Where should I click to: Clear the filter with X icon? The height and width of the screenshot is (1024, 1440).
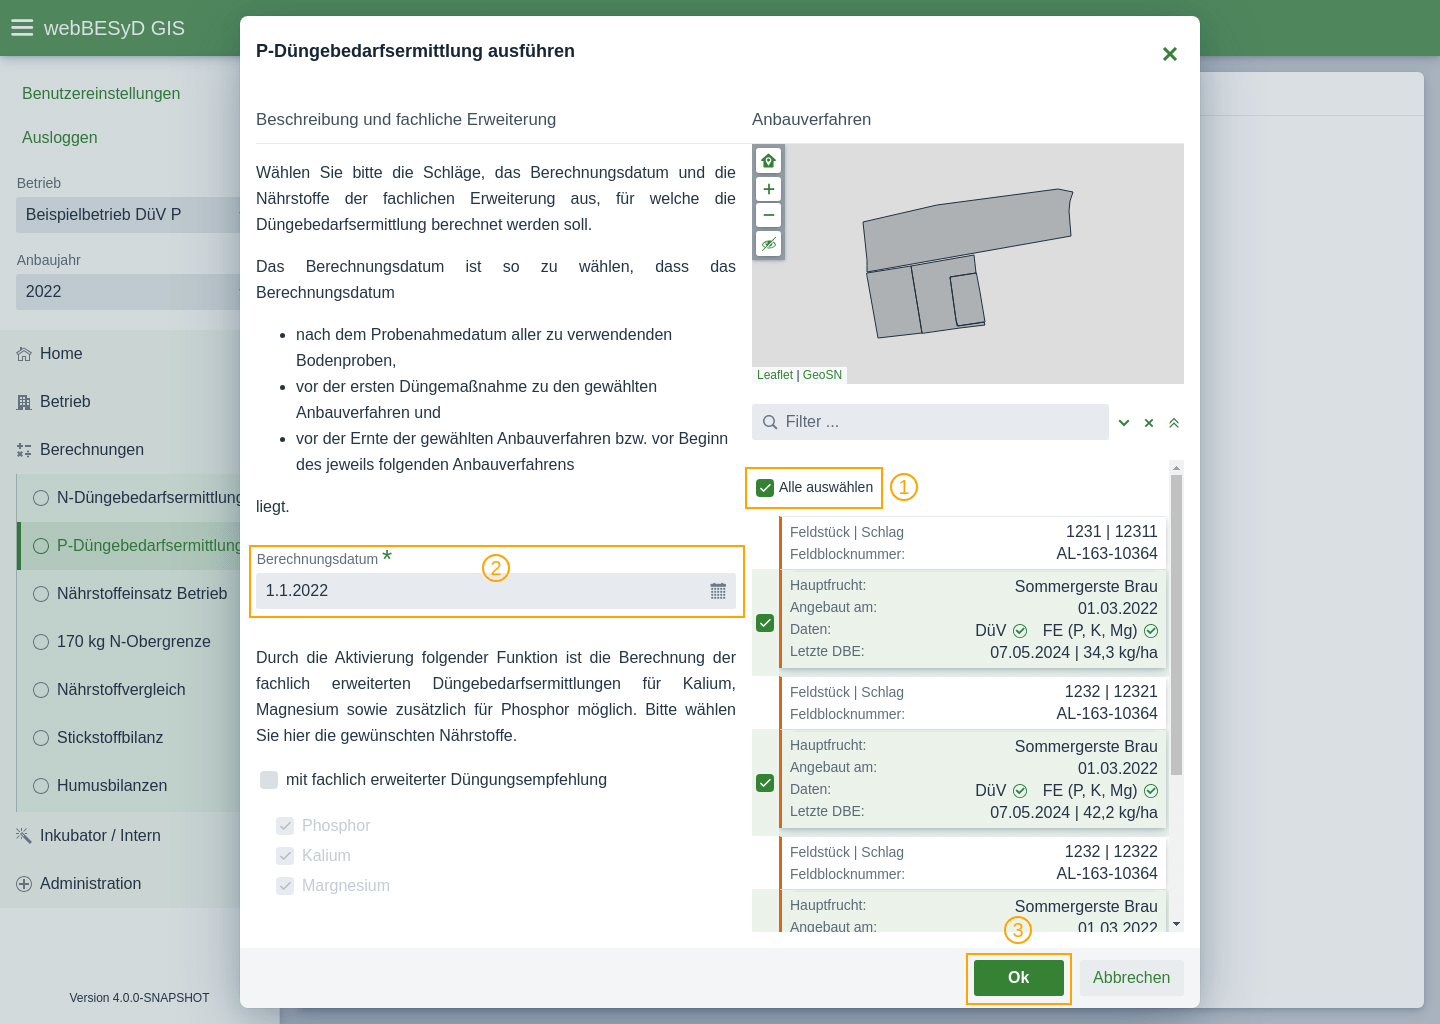click(x=1149, y=423)
